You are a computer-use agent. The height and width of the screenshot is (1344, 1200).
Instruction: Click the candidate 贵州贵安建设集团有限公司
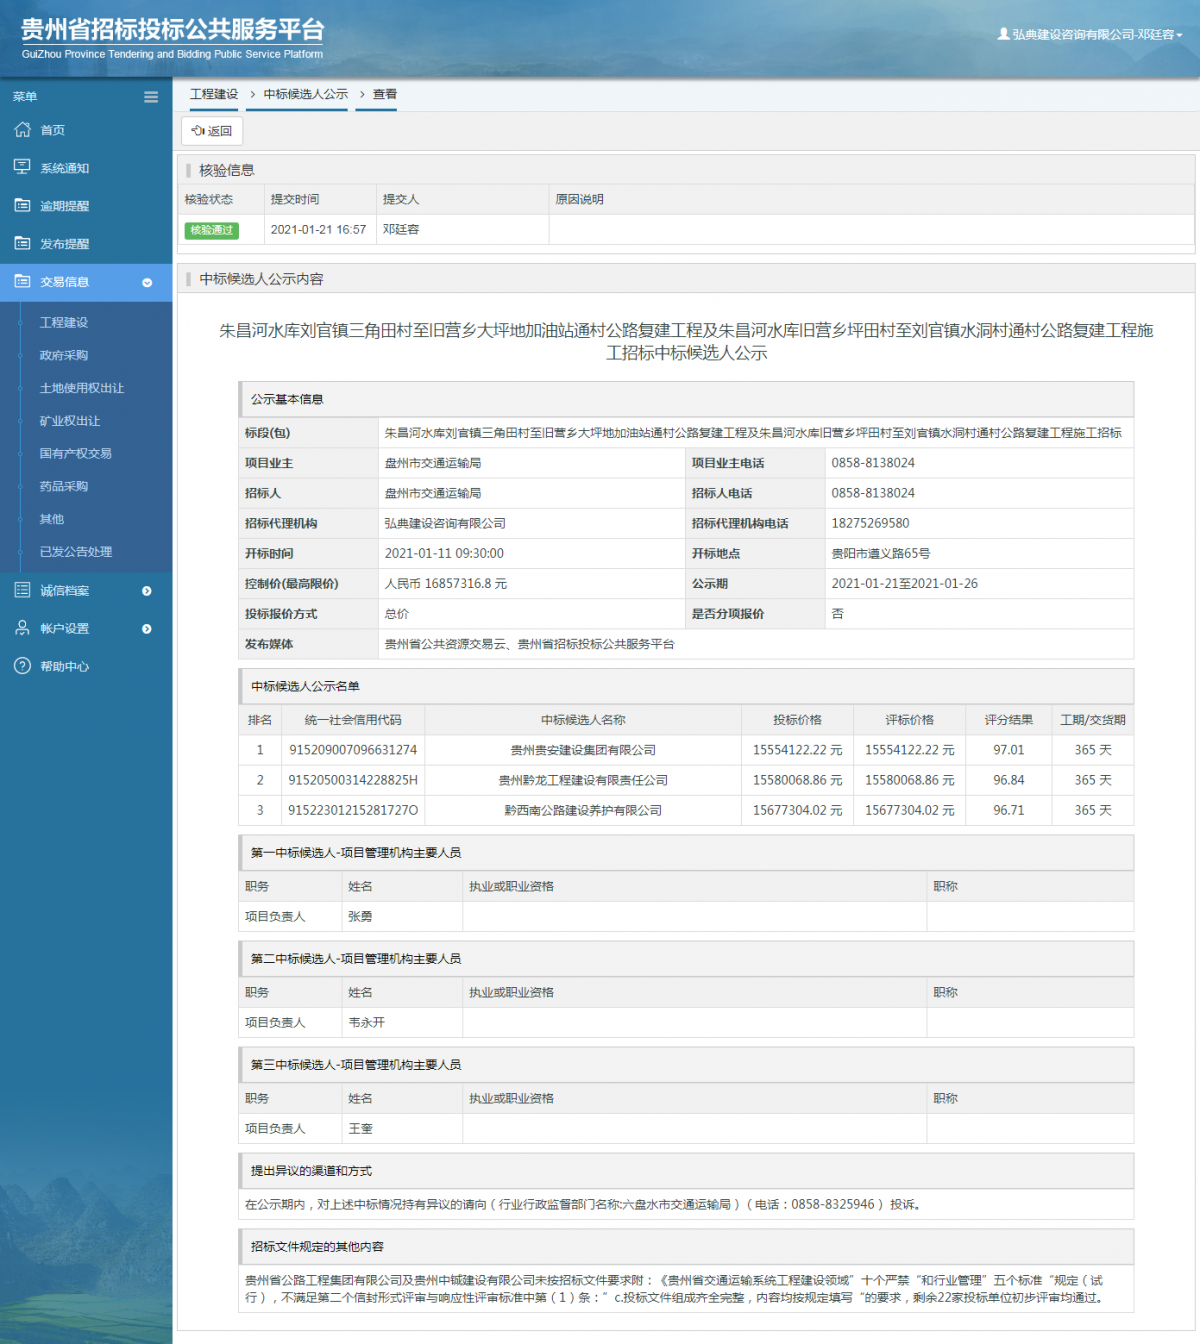[x=584, y=750]
